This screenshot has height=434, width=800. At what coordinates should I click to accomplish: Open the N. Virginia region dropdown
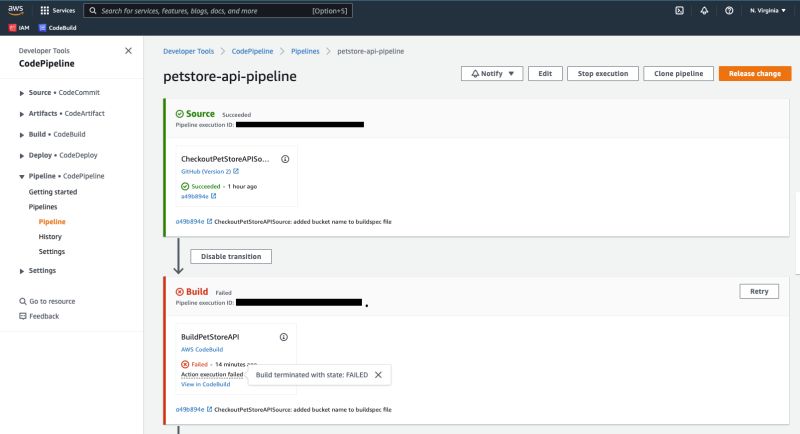click(767, 10)
